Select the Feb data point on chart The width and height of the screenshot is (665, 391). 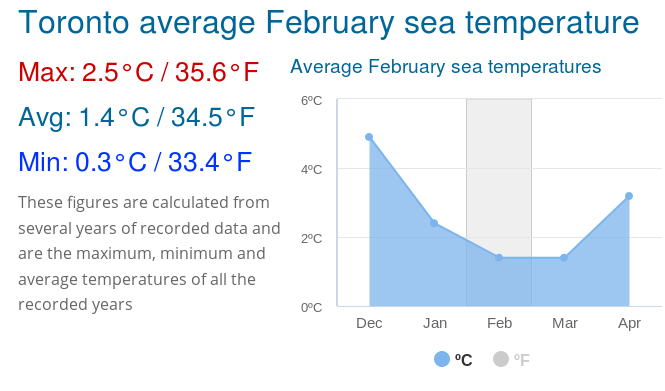coord(499,257)
